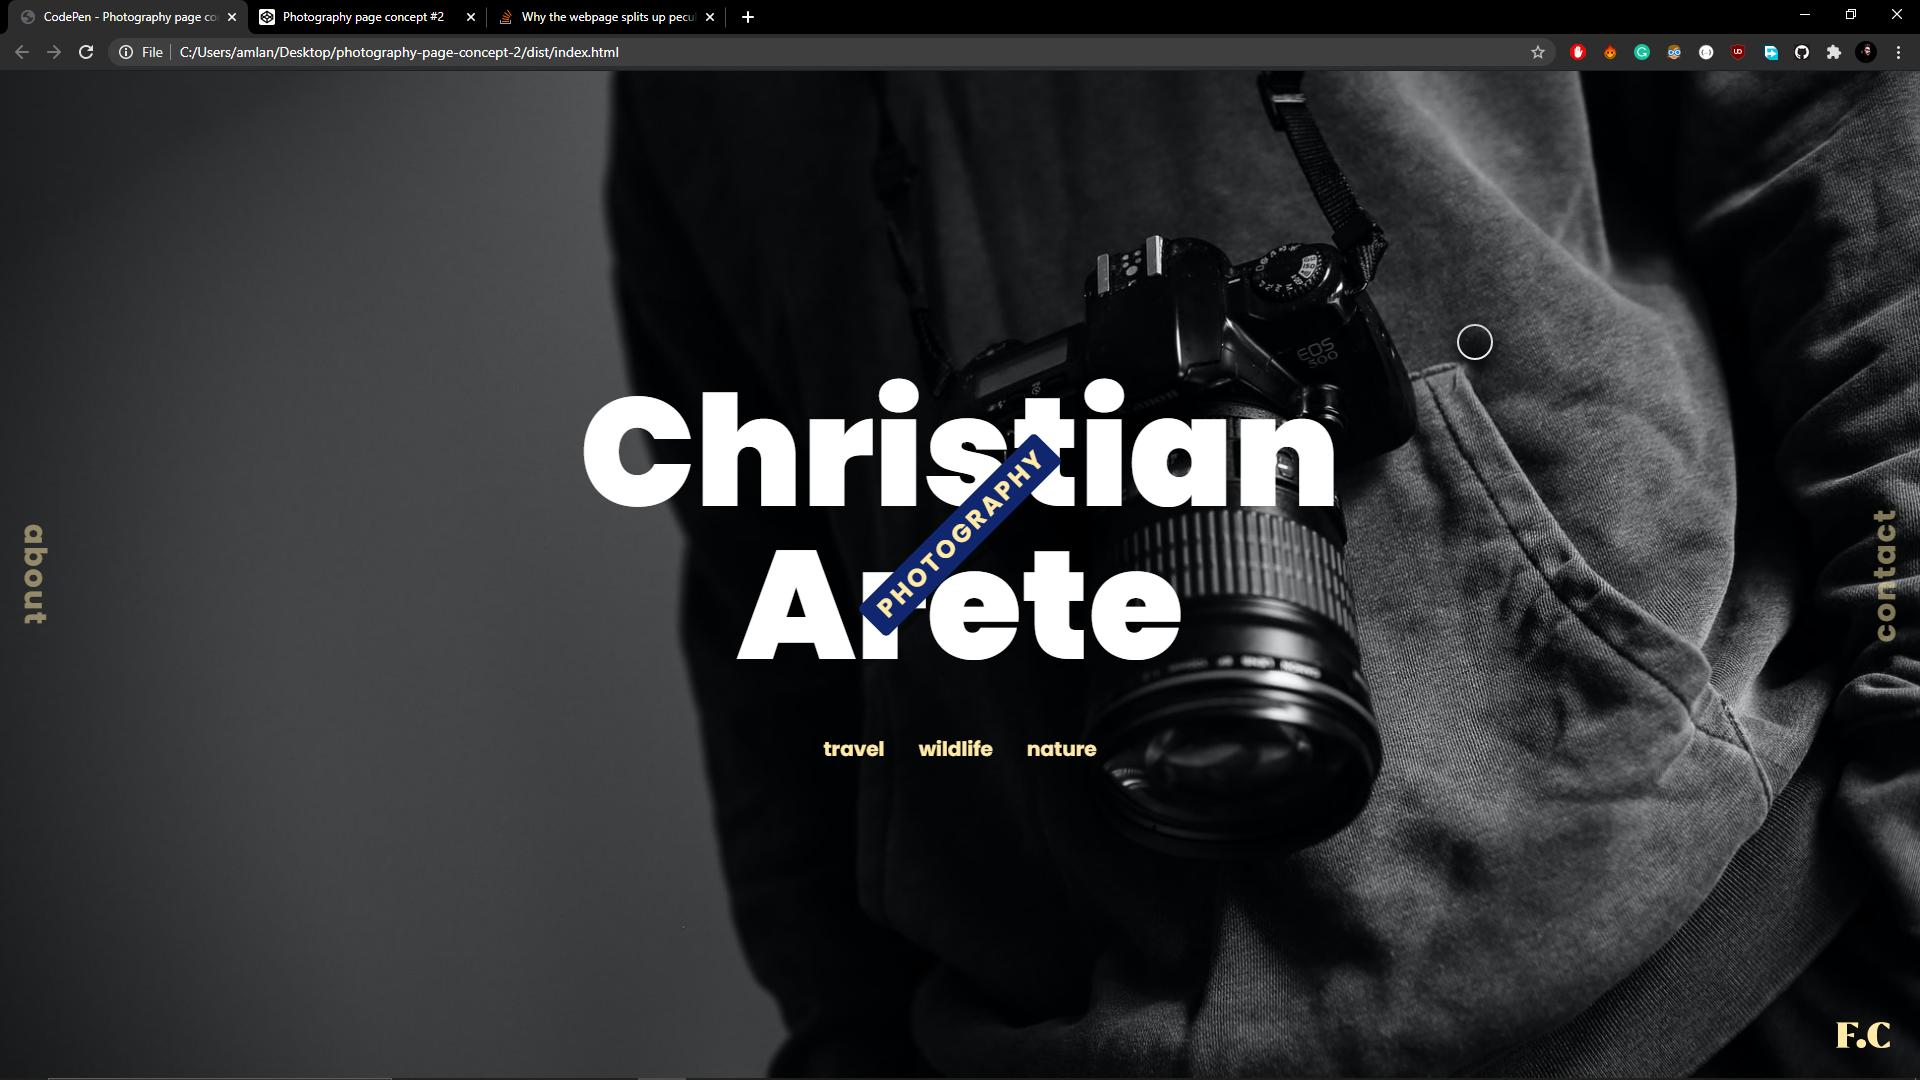This screenshot has height=1080, width=1920.
Task: Close the CodePen Photography page tab
Action: tap(232, 17)
